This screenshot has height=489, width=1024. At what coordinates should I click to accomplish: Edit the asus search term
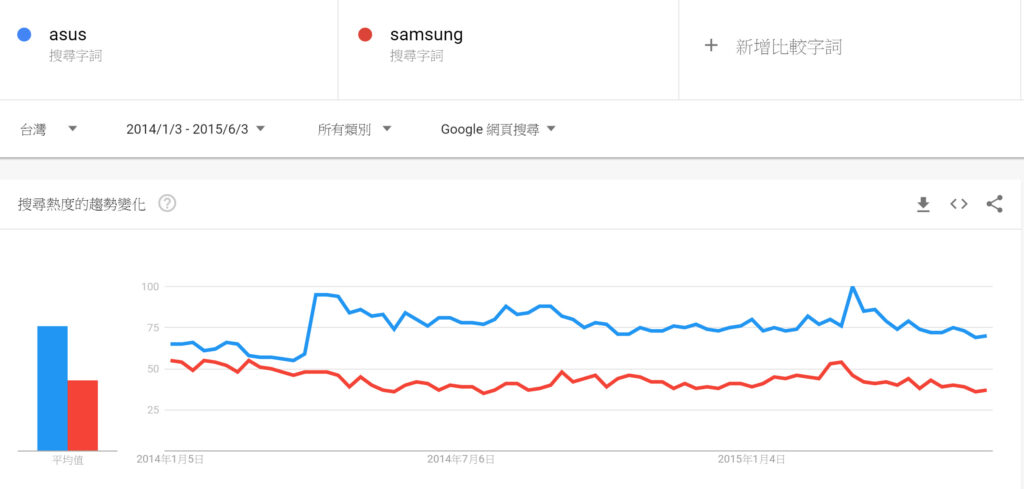[68, 34]
